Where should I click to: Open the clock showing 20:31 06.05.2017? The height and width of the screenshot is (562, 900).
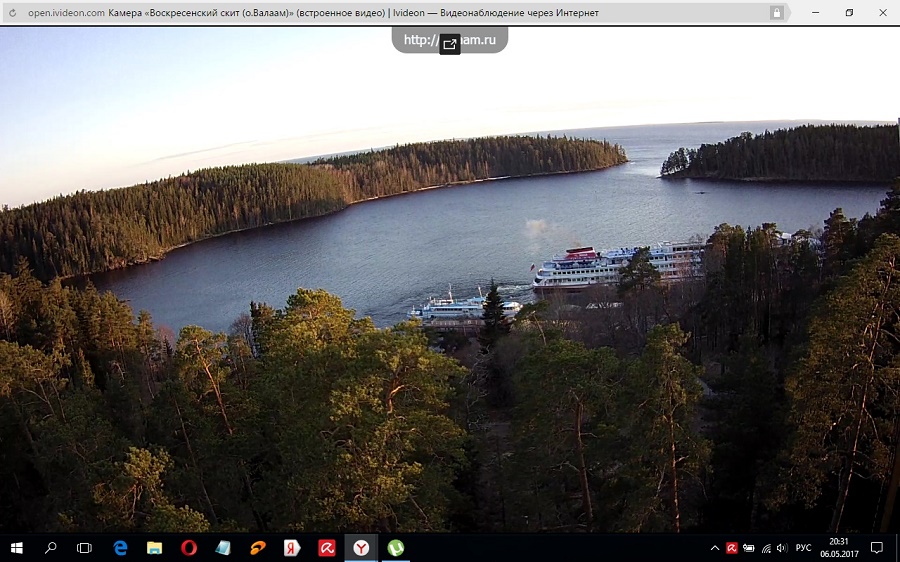coord(839,548)
